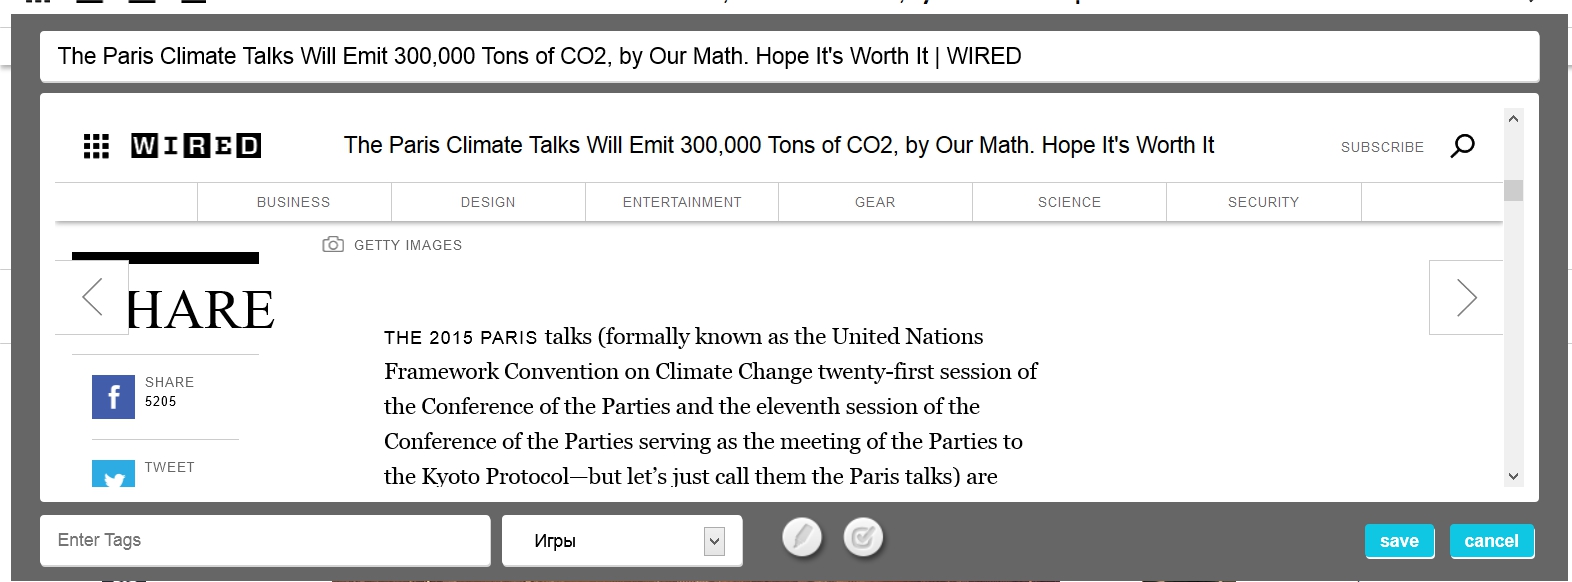
Task: Open the SCIENCE section
Action: click(x=1069, y=202)
